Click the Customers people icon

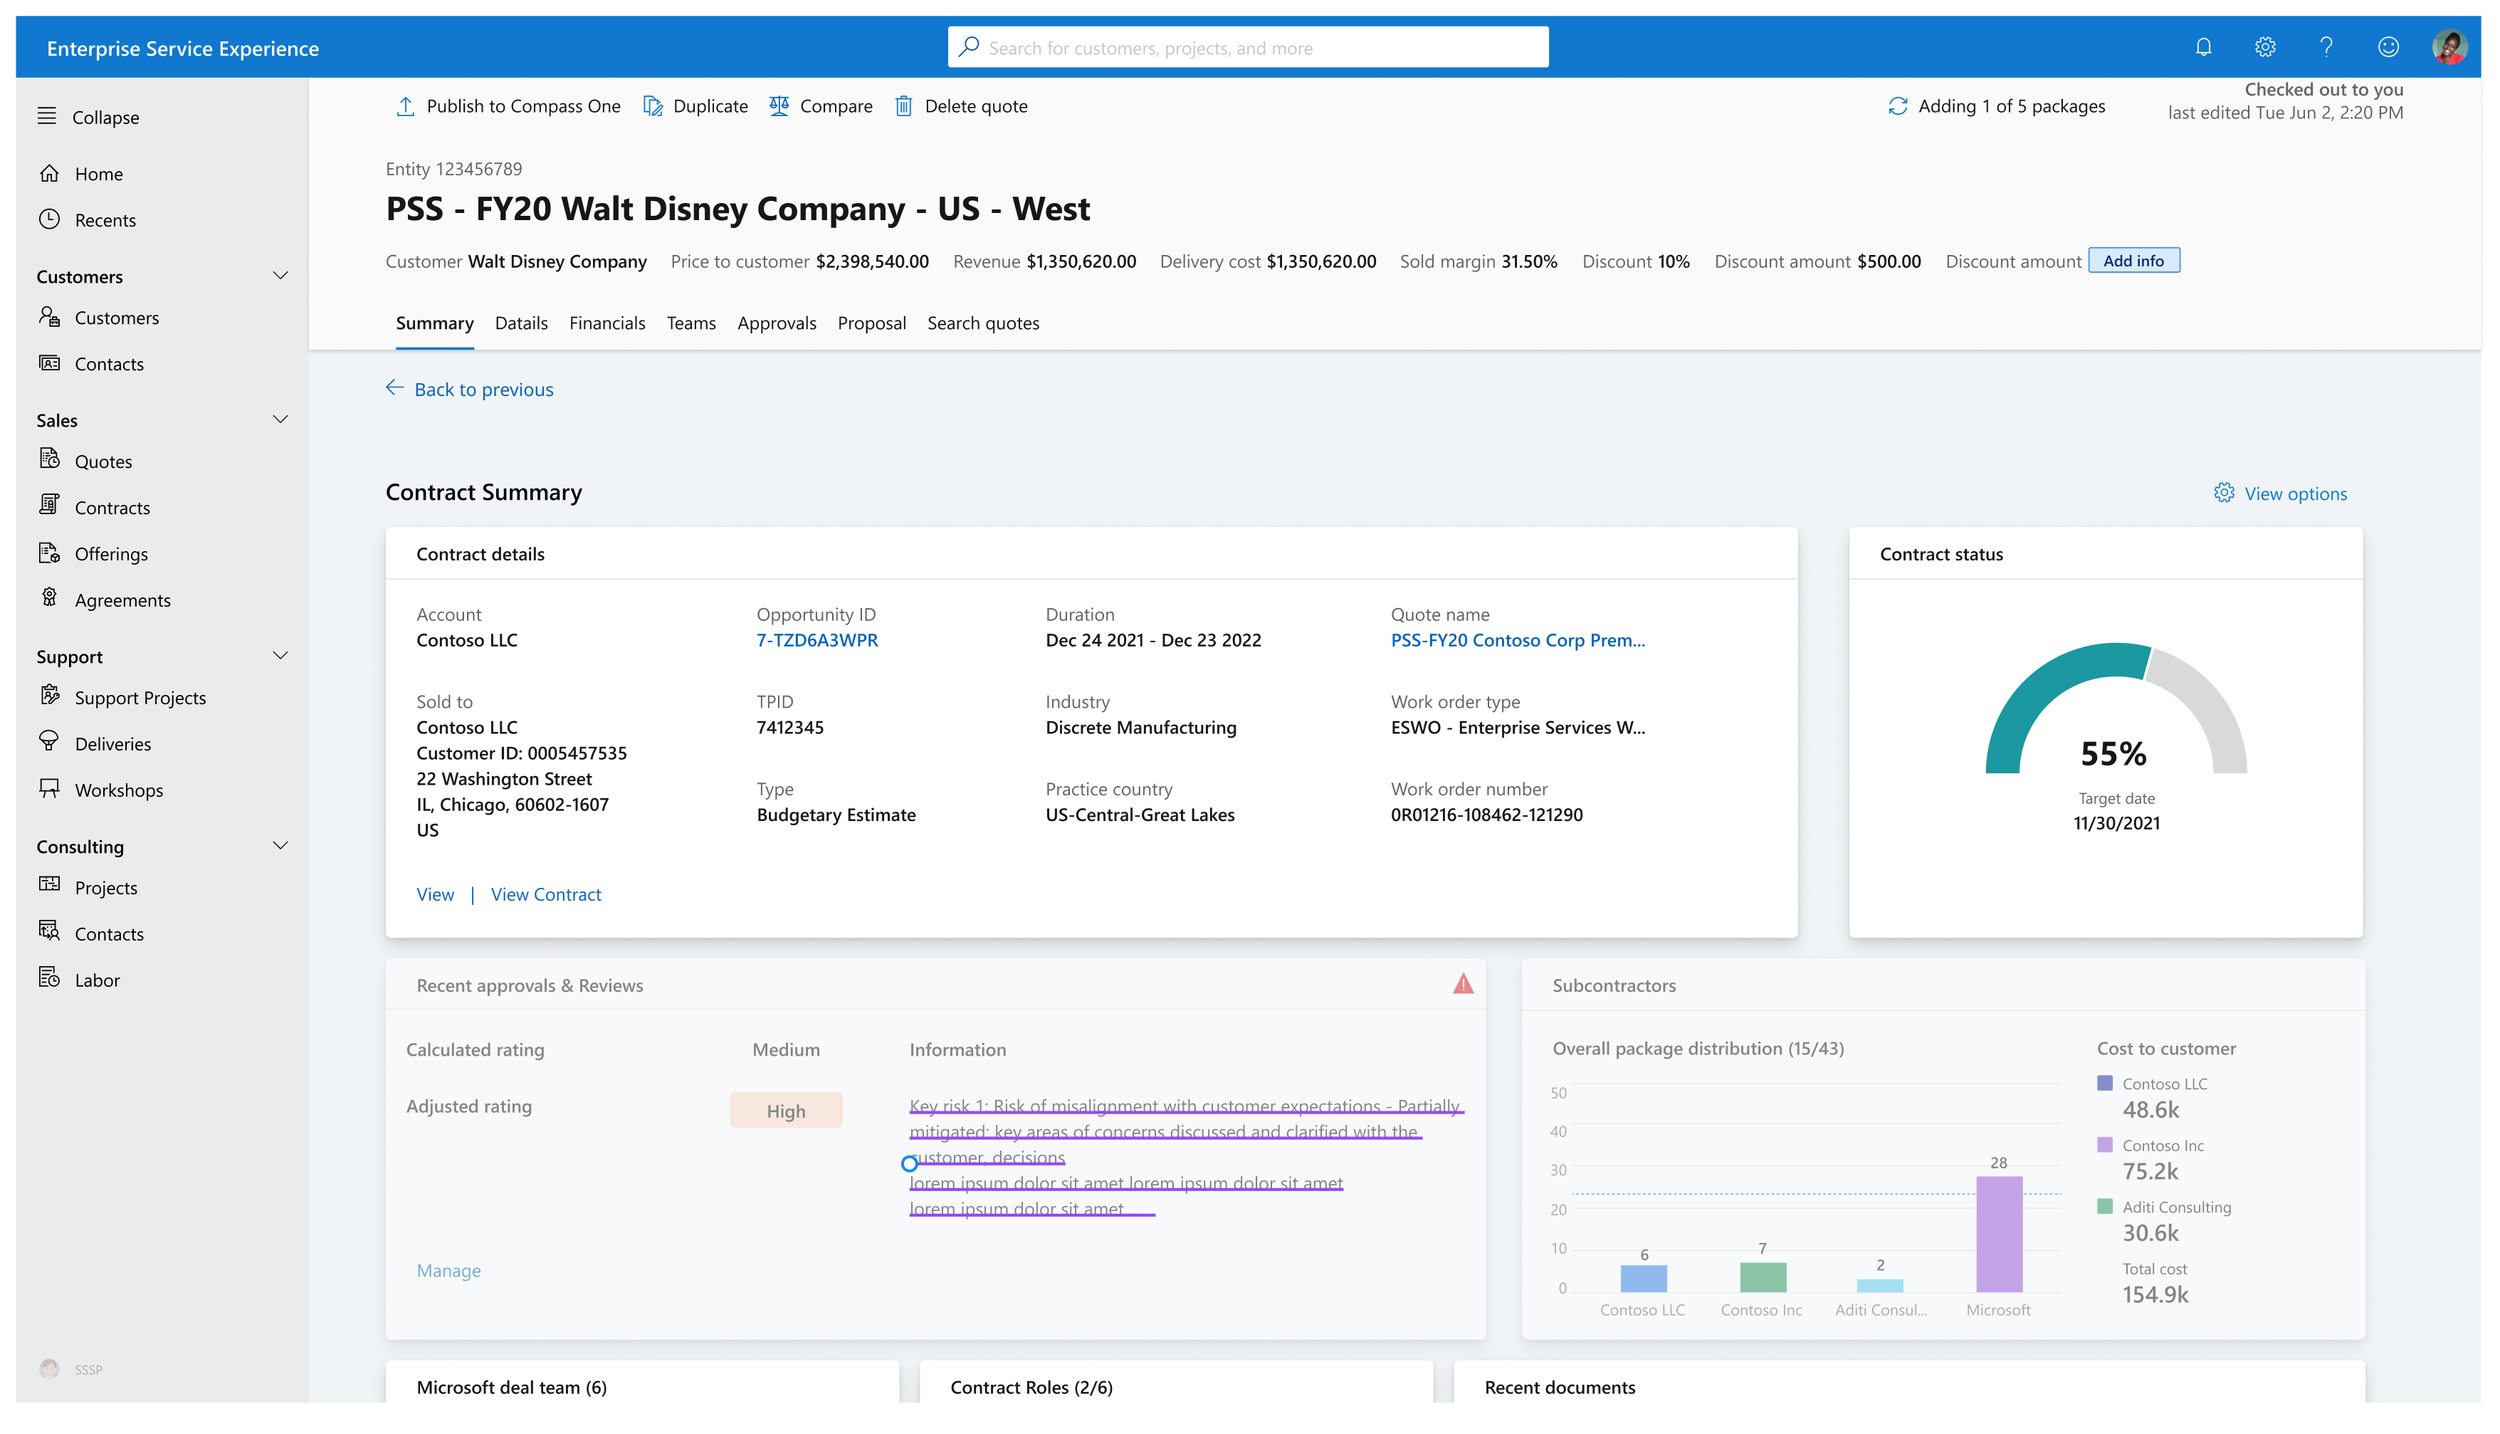pyautogui.click(x=49, y=317)
